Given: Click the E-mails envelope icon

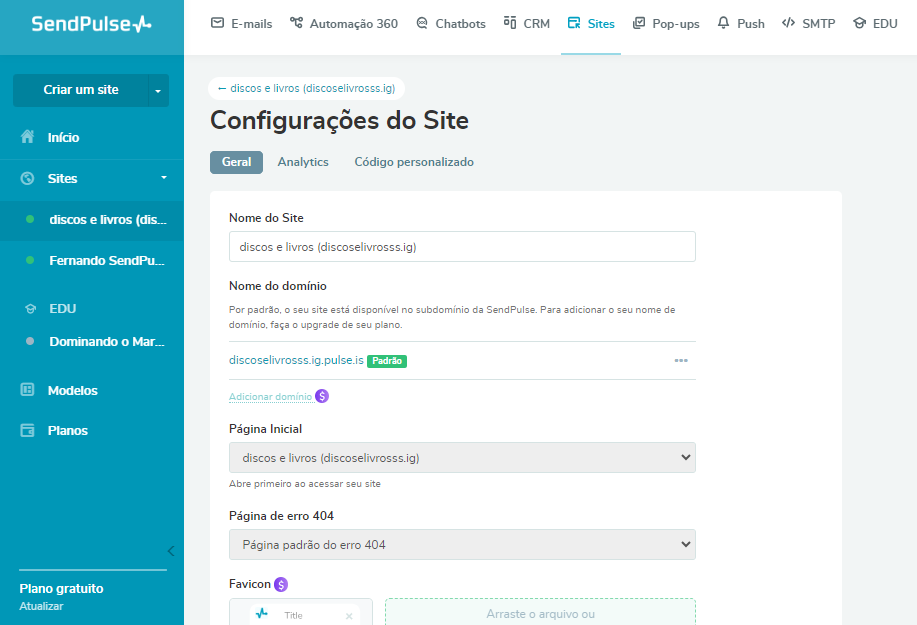Looking at the screenshot, I should pos(217,23).
